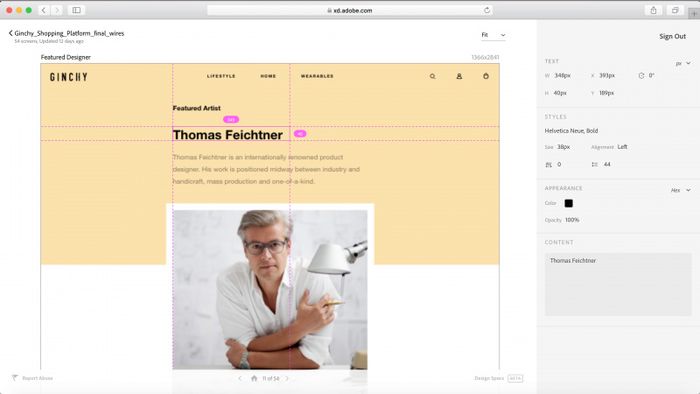Open the Hex color format dropdown
This screenshot has height=394, width=700.
(x=681, y=190)
